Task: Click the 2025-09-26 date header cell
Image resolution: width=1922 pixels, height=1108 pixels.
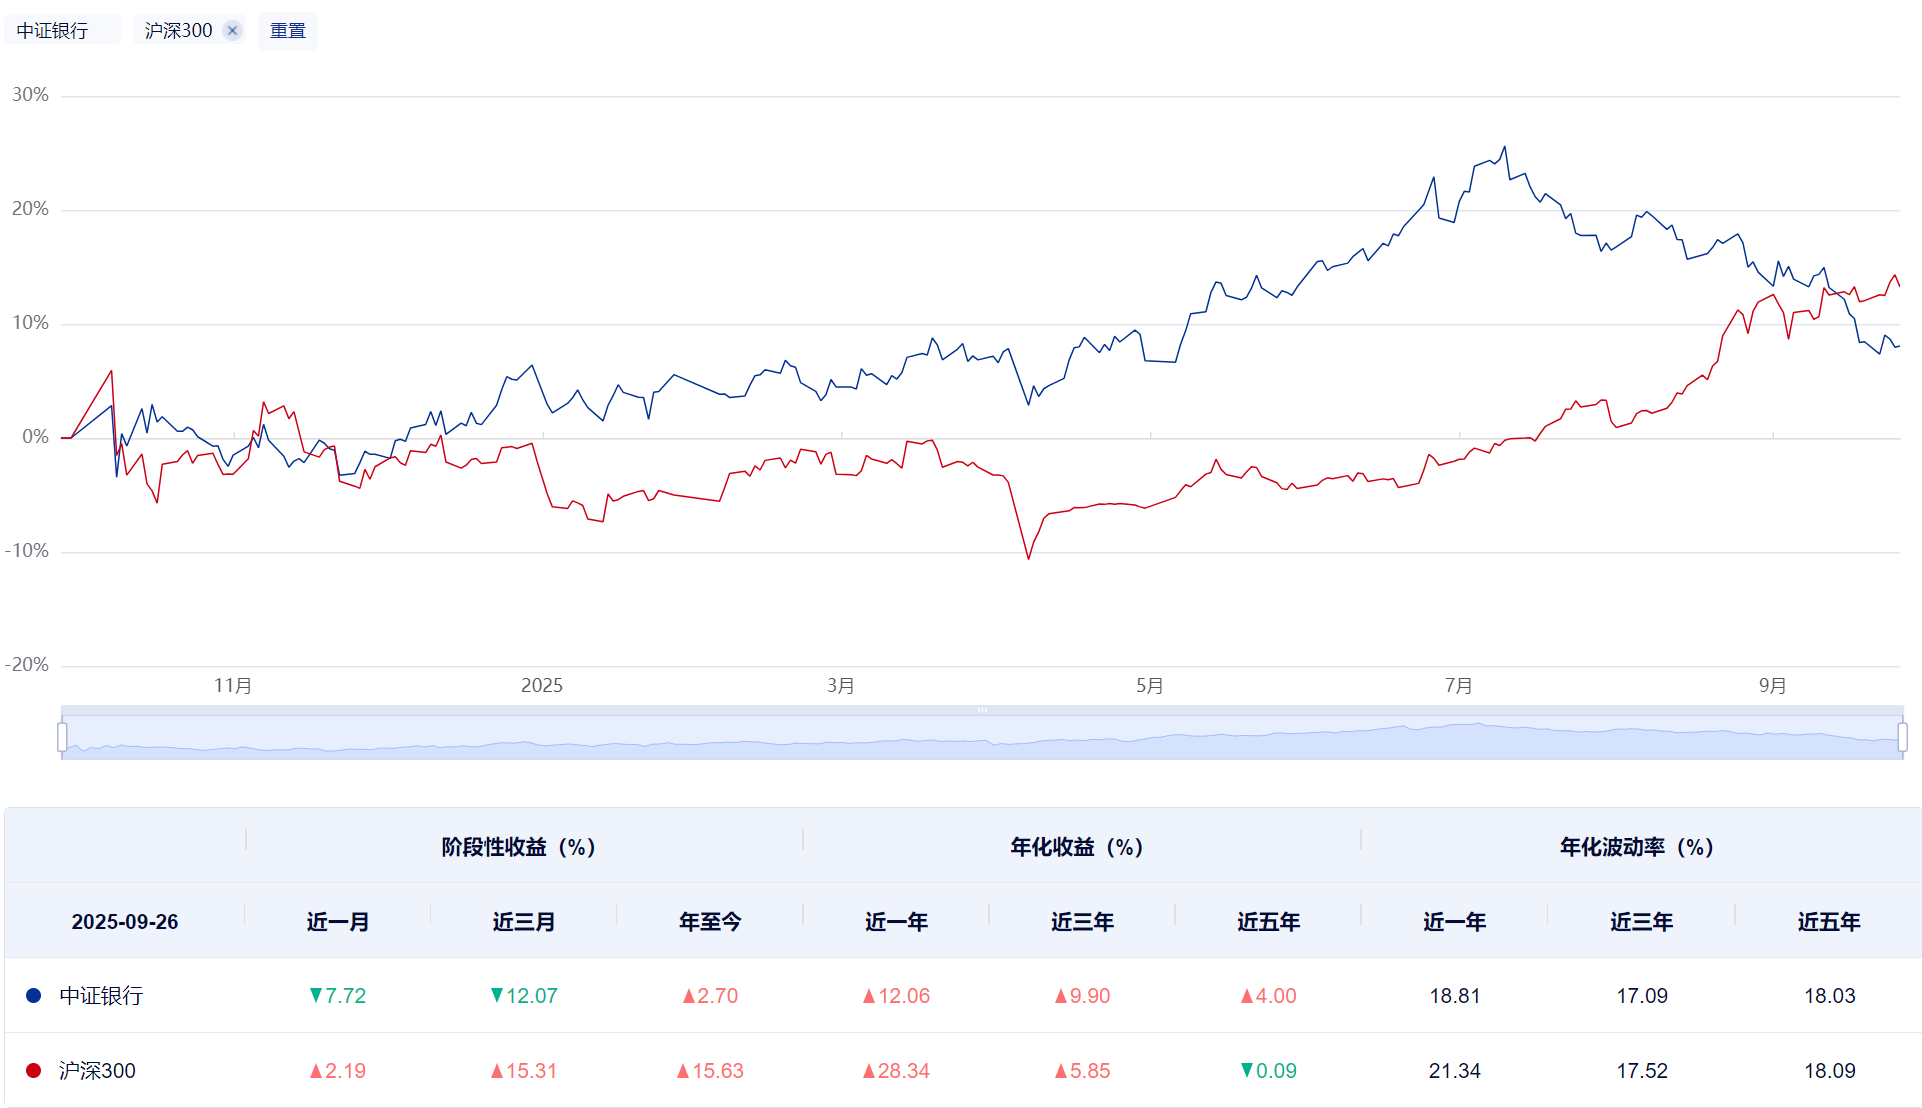Action: click(x=125, y=922)
